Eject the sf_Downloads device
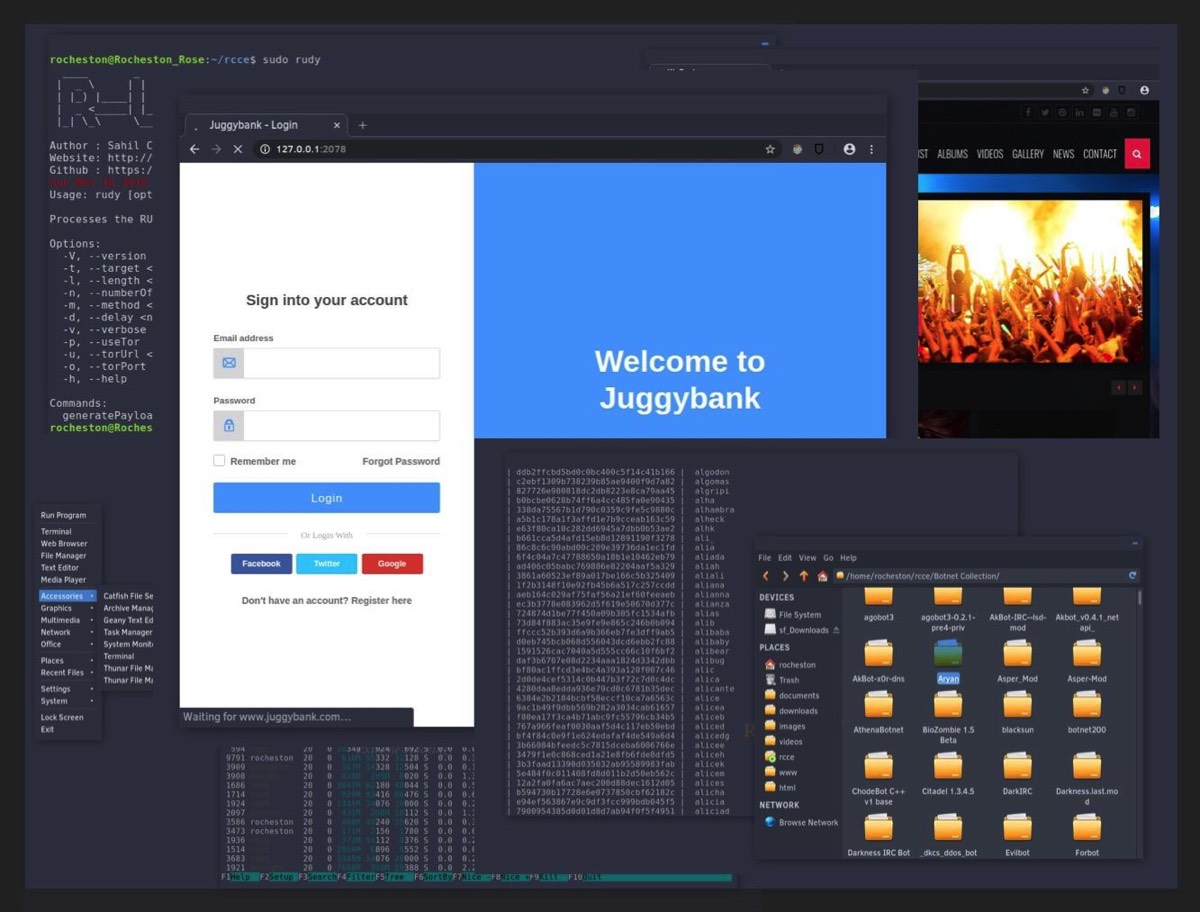The width and height of the screenshot is (1200, 912). click(836, 630)
